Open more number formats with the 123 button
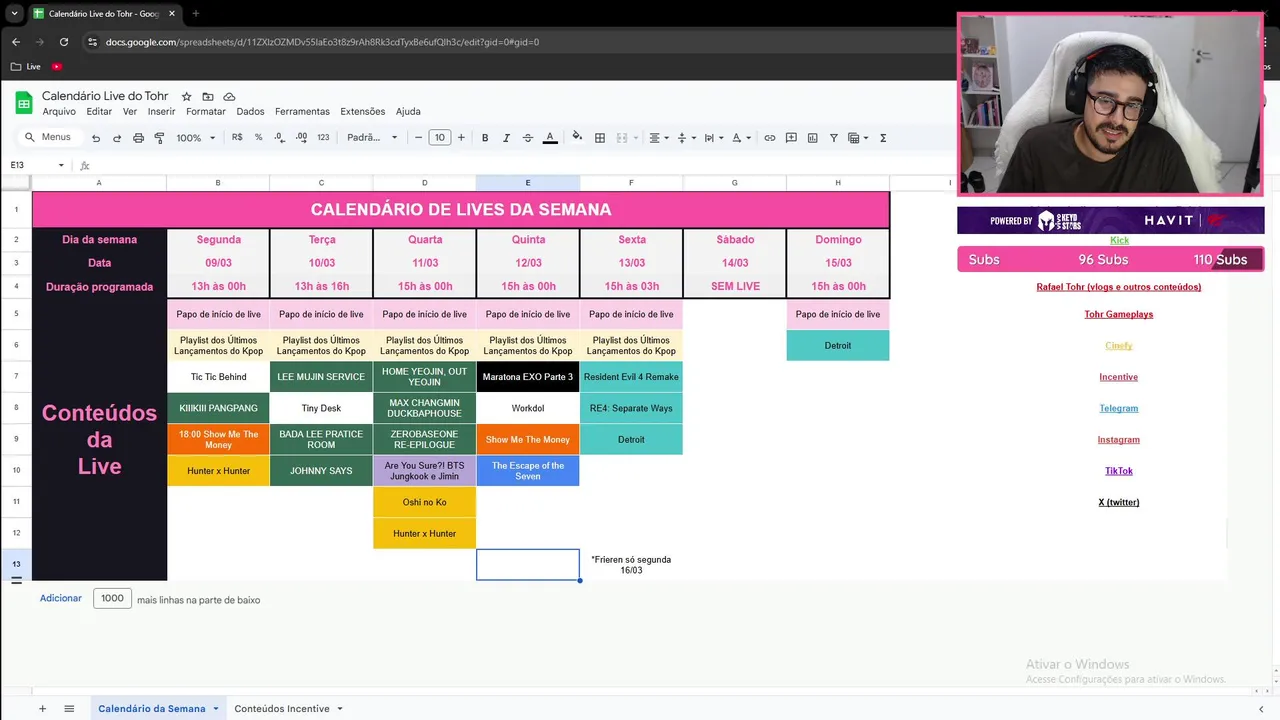 pyautogui.click(x=323, y=138)
